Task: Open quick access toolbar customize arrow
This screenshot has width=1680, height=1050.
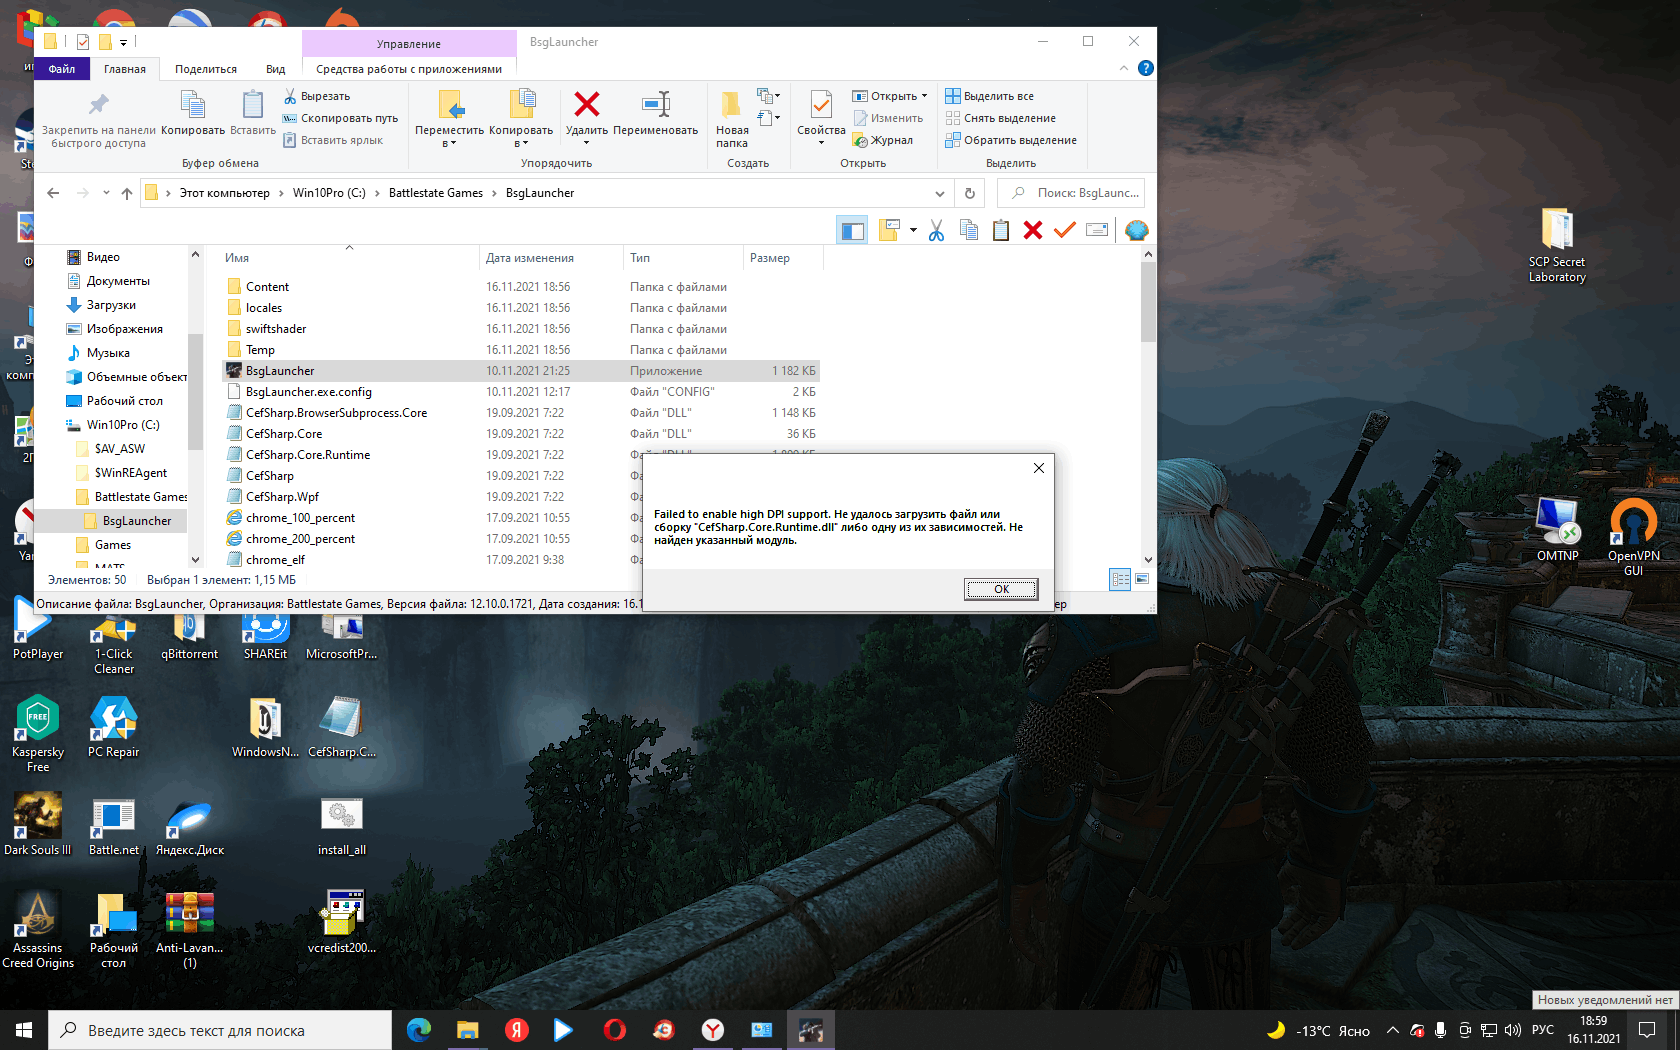Action: click(123, 42)
